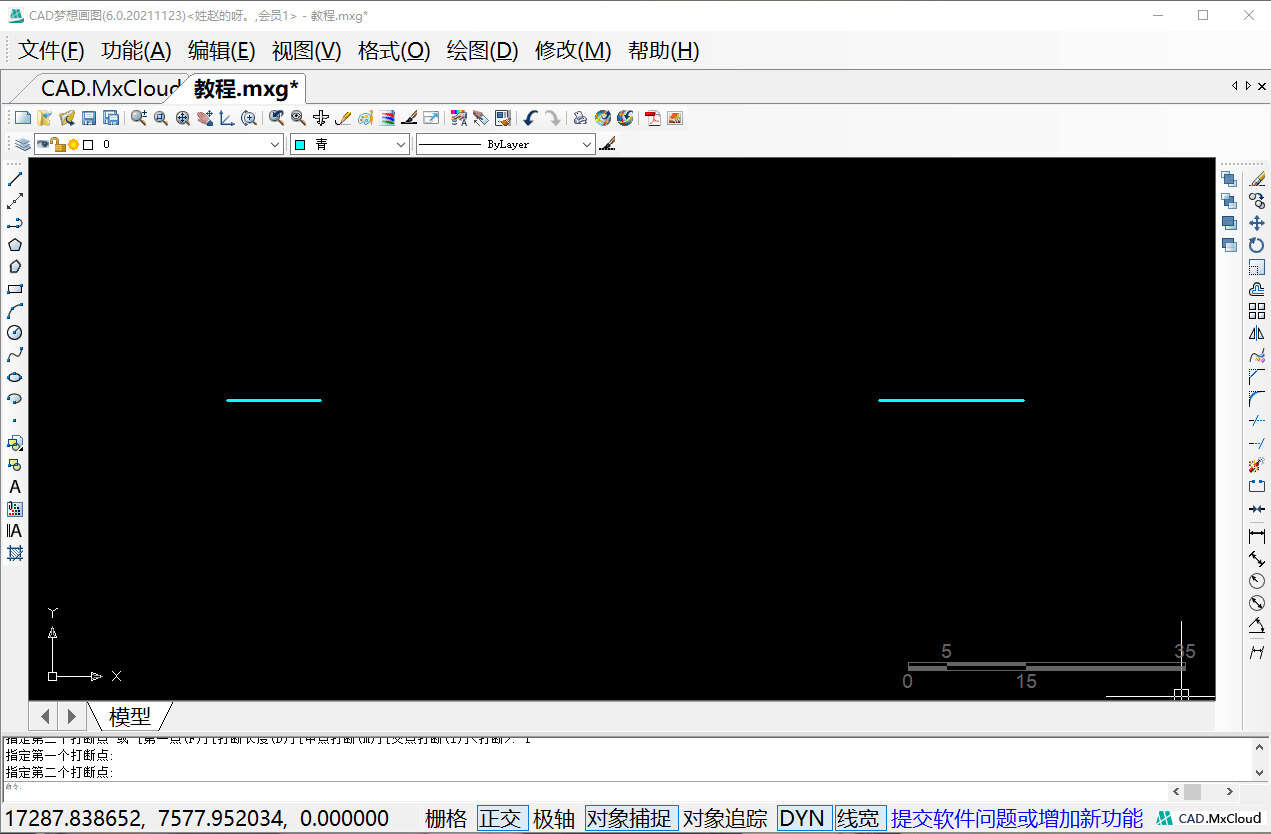Select the Explode tool

[x=1257, y=465]
